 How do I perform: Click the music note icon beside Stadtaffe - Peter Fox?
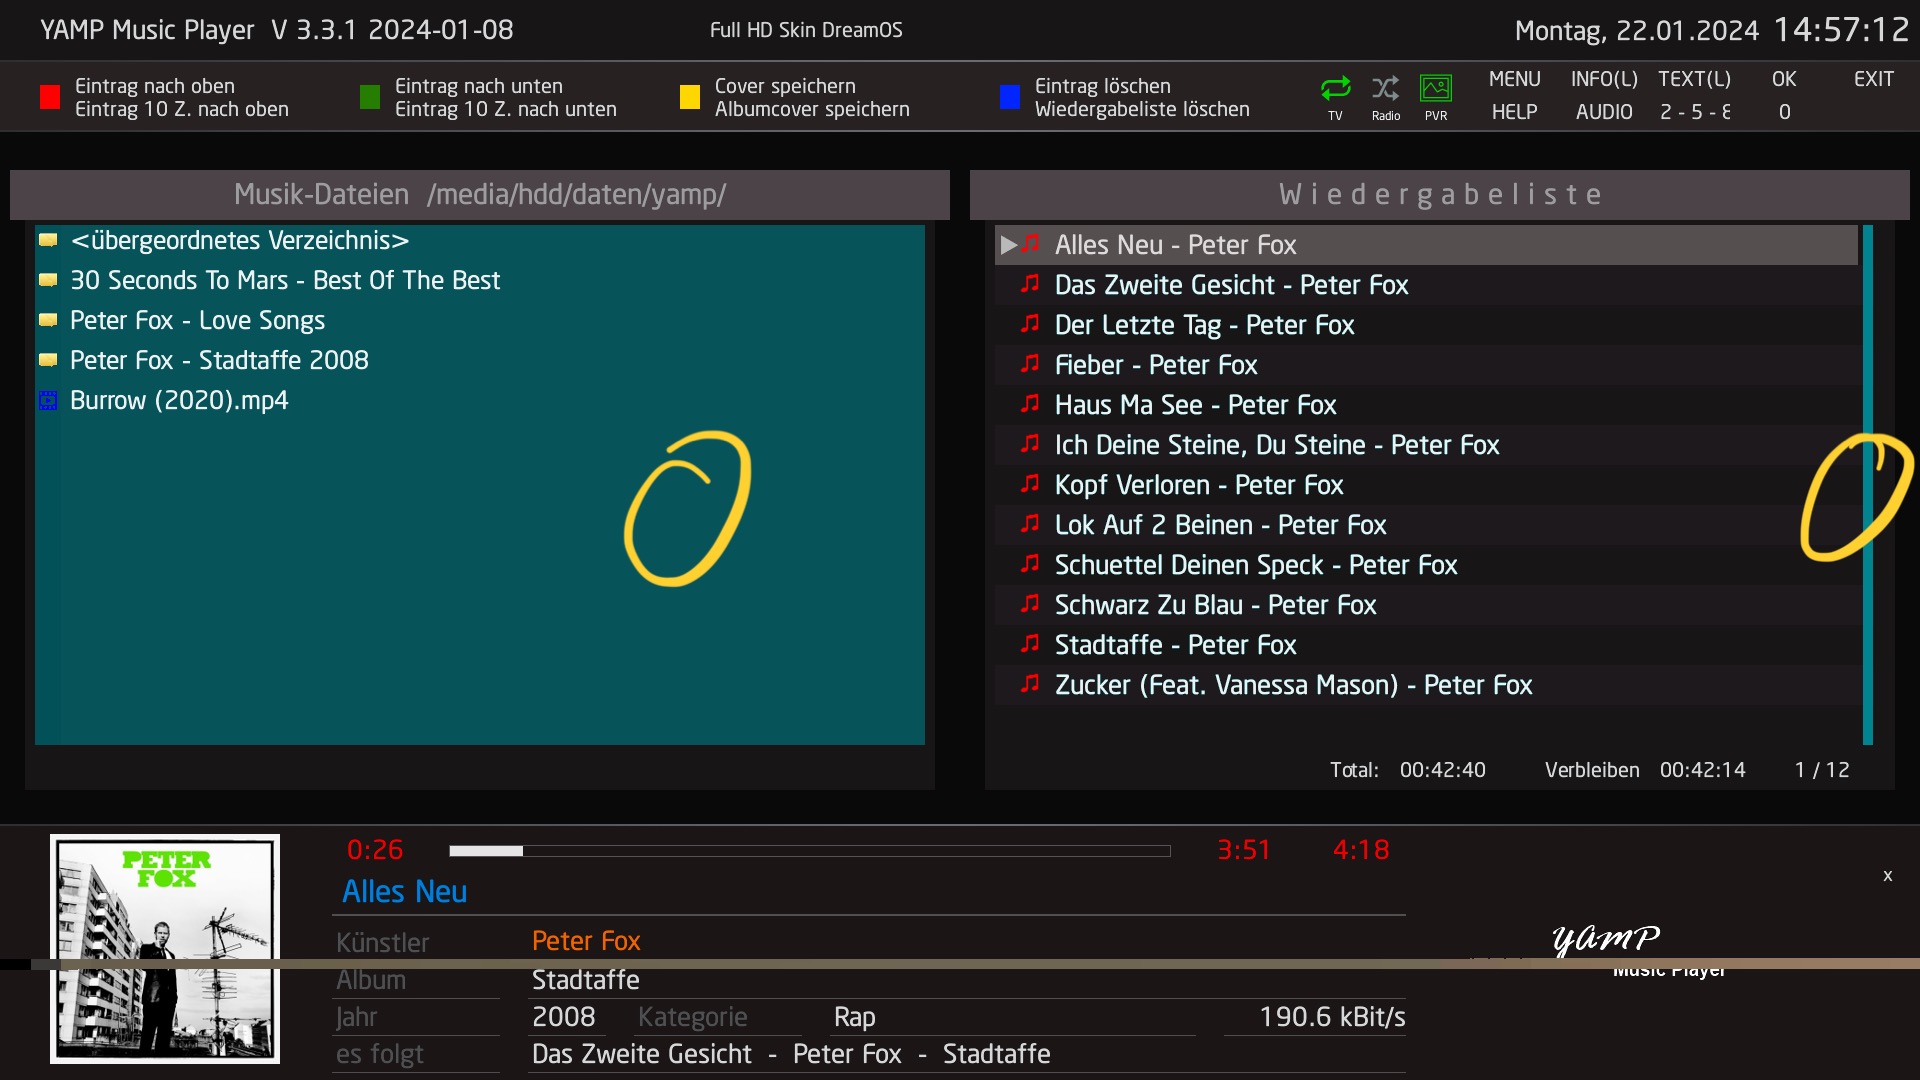[1030, 644]
